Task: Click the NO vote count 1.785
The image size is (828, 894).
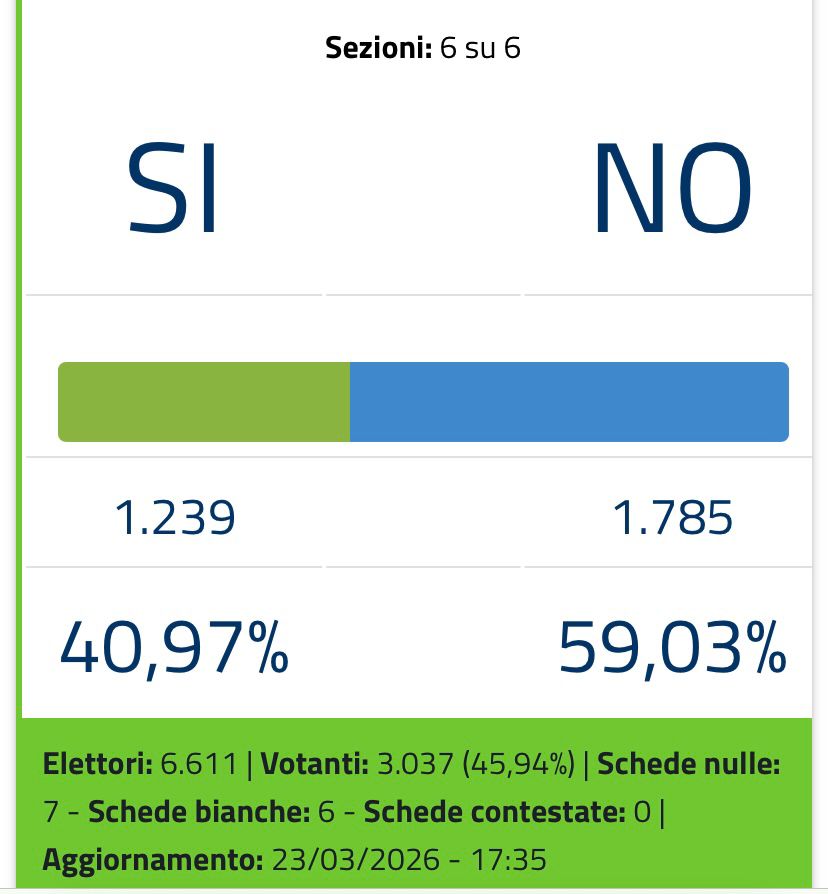Action: point(672,518)
